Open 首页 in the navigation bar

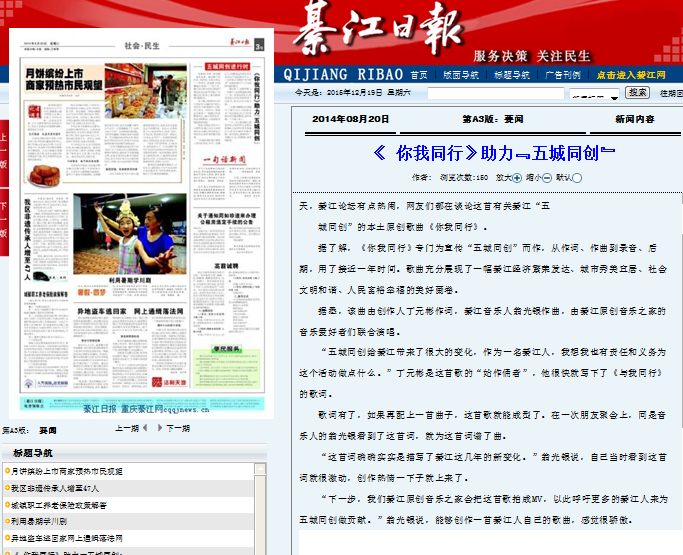[x=419, y=75]
